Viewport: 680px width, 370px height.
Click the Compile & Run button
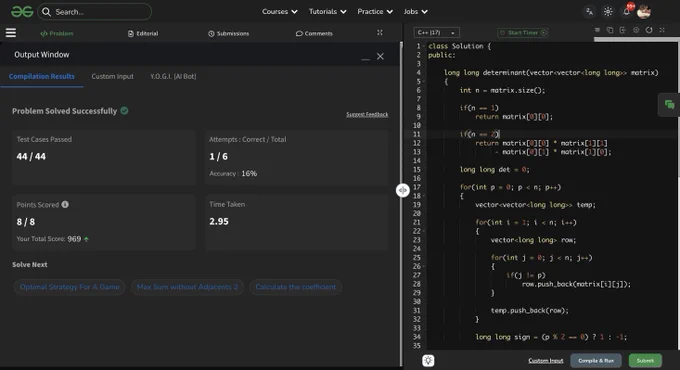click(595, 360)
